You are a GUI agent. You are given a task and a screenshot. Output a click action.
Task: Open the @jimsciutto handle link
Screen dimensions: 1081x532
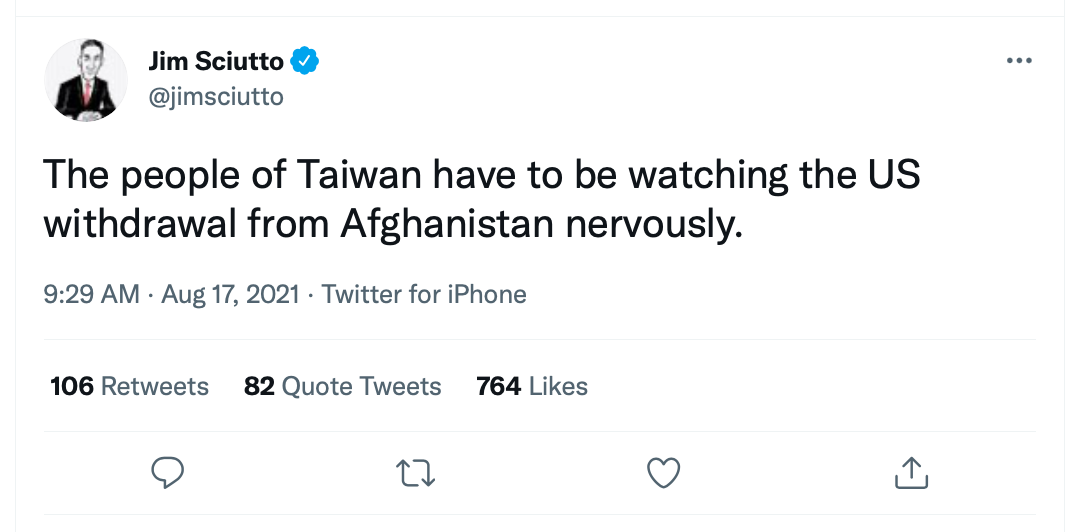[x=216, y=96]
